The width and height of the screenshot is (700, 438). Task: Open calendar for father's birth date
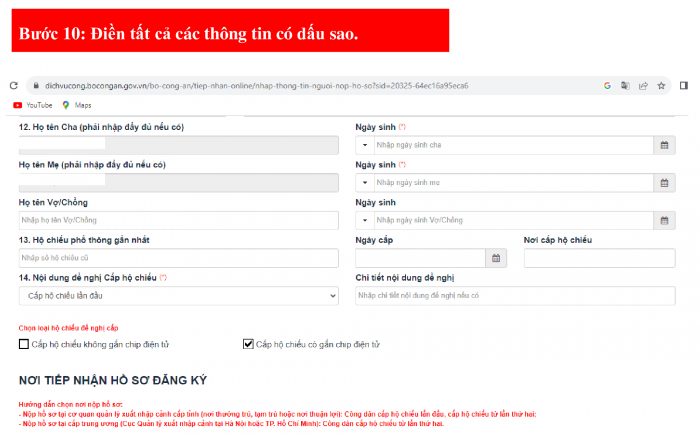click(x=664, y=145)
